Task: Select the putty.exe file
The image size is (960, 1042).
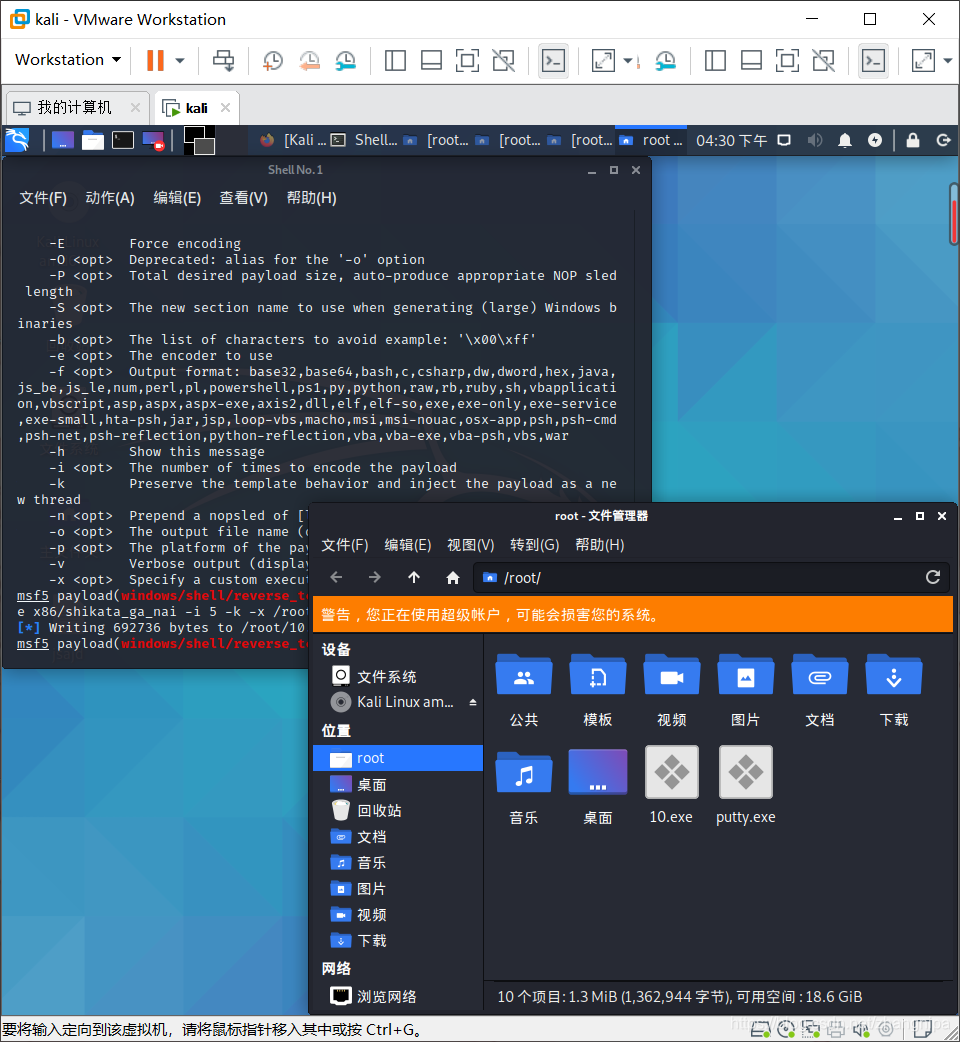Action: [745, 785]
